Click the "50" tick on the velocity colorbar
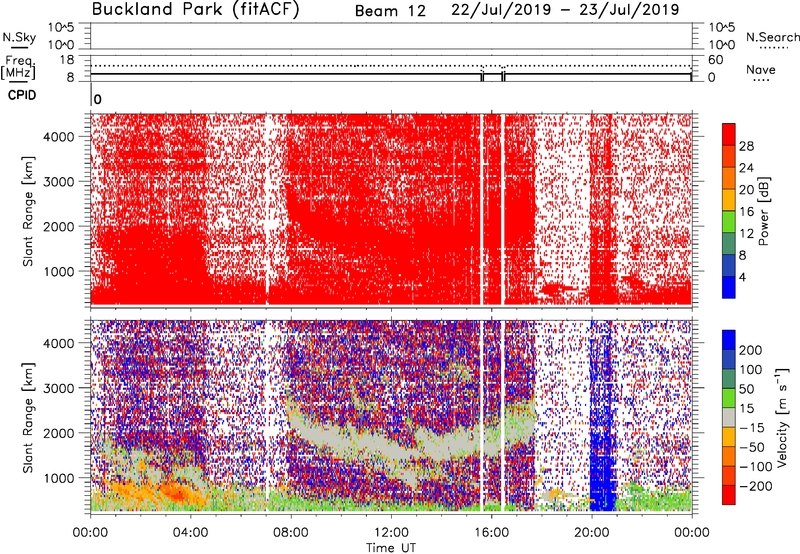The image size is (800, 554). [746, 389]
